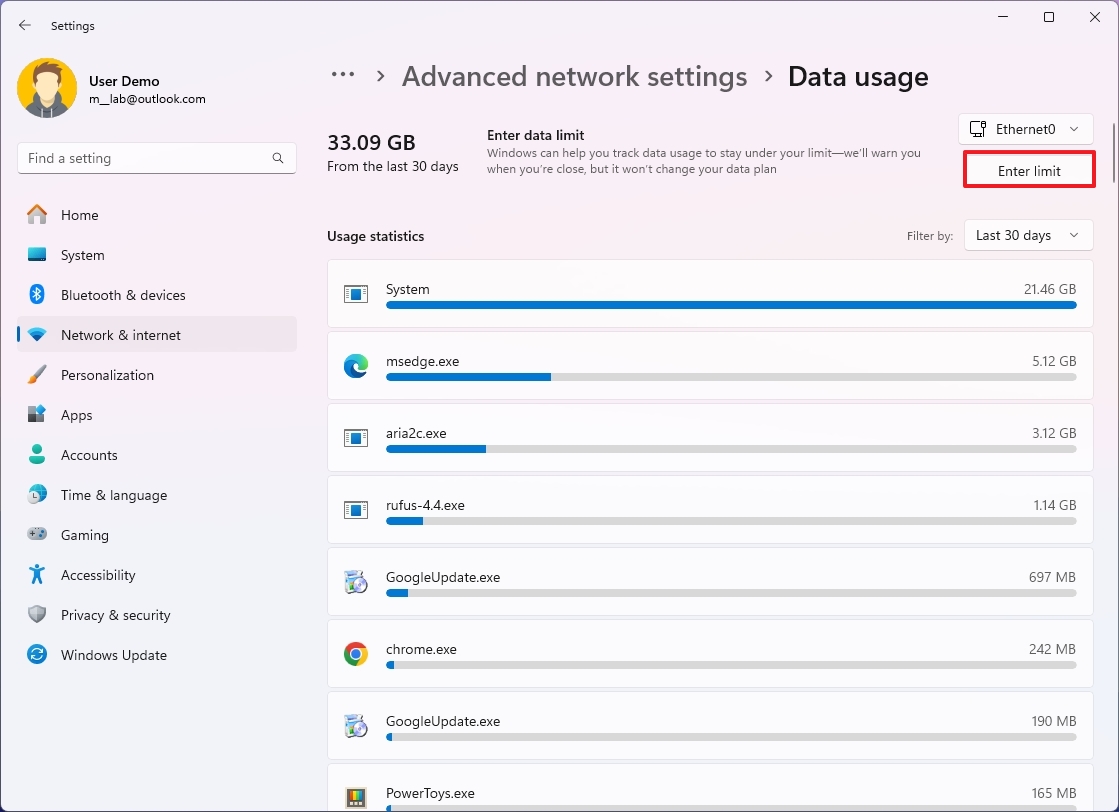Click the Data usage page title
This screenshot has width=1119, height=812.
(858, 76)
